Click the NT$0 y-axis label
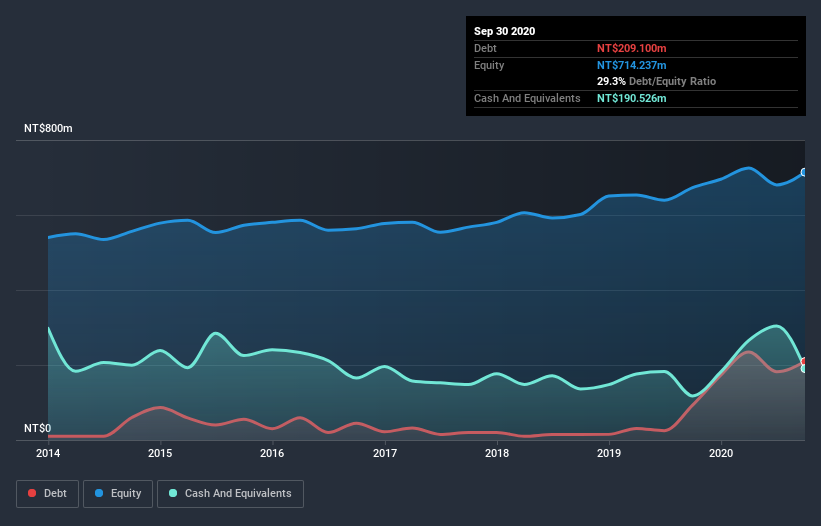The image size is (821, 526). click(x=38, y=428)
